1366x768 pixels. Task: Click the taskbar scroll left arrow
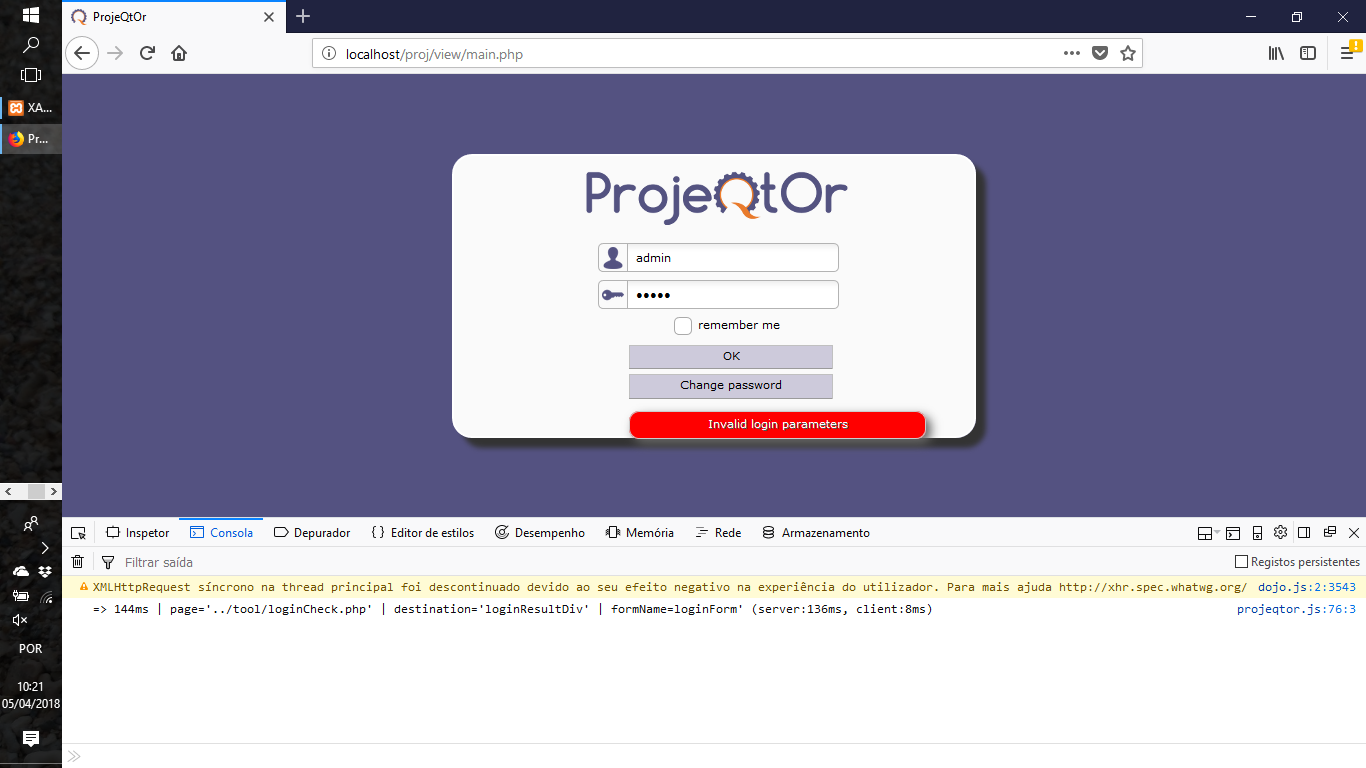8,492
